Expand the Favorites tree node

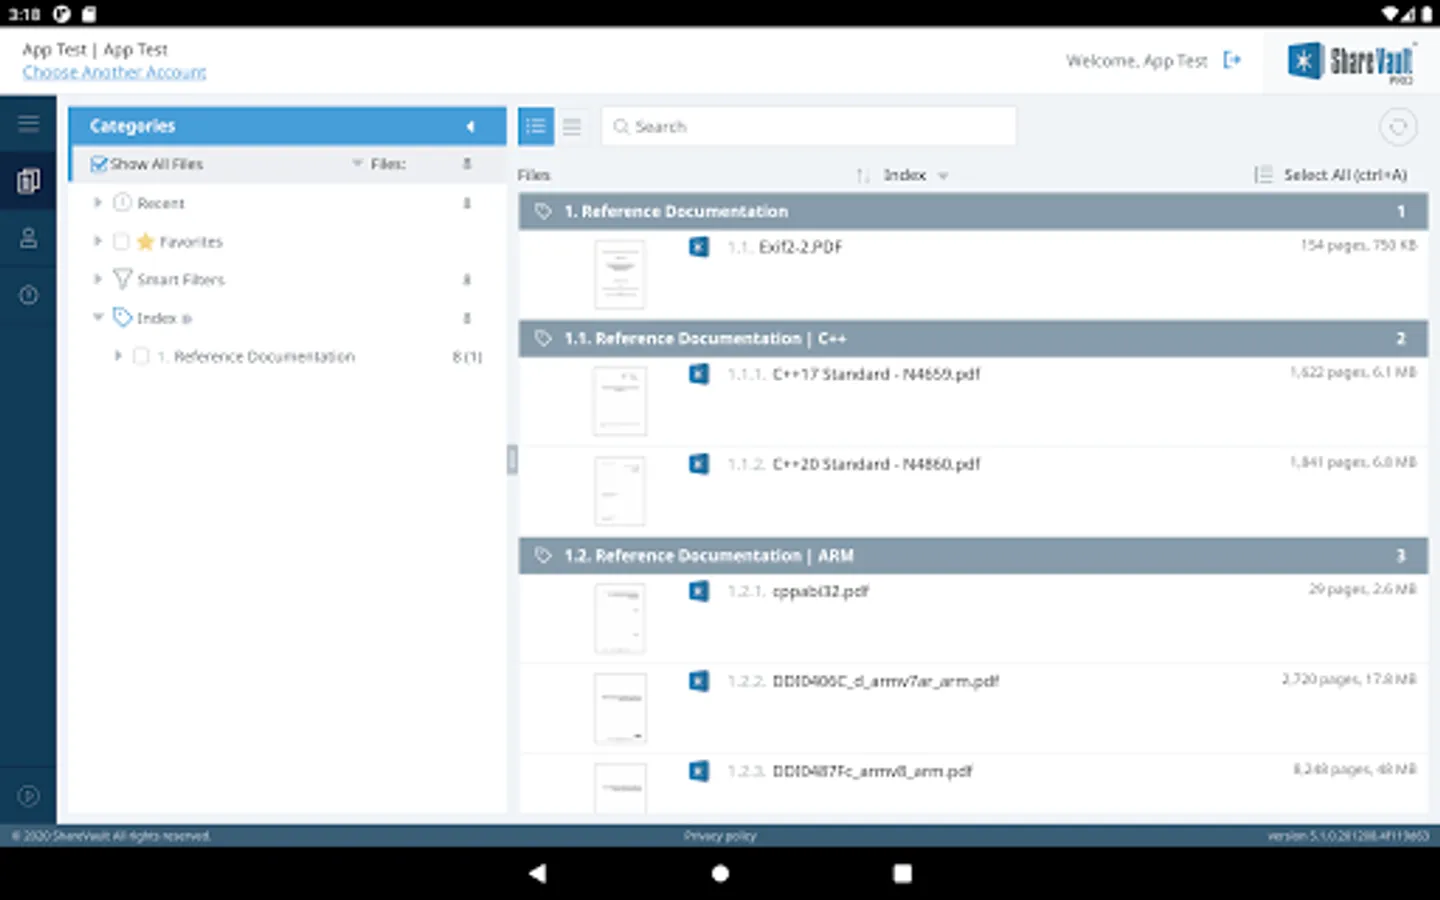(x=98, y=241)
